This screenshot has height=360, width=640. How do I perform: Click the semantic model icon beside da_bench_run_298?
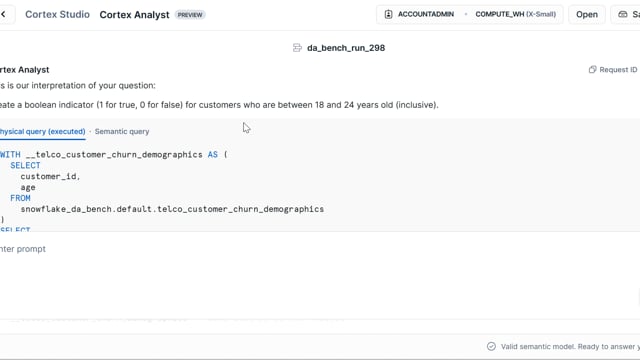click(297, 48)
